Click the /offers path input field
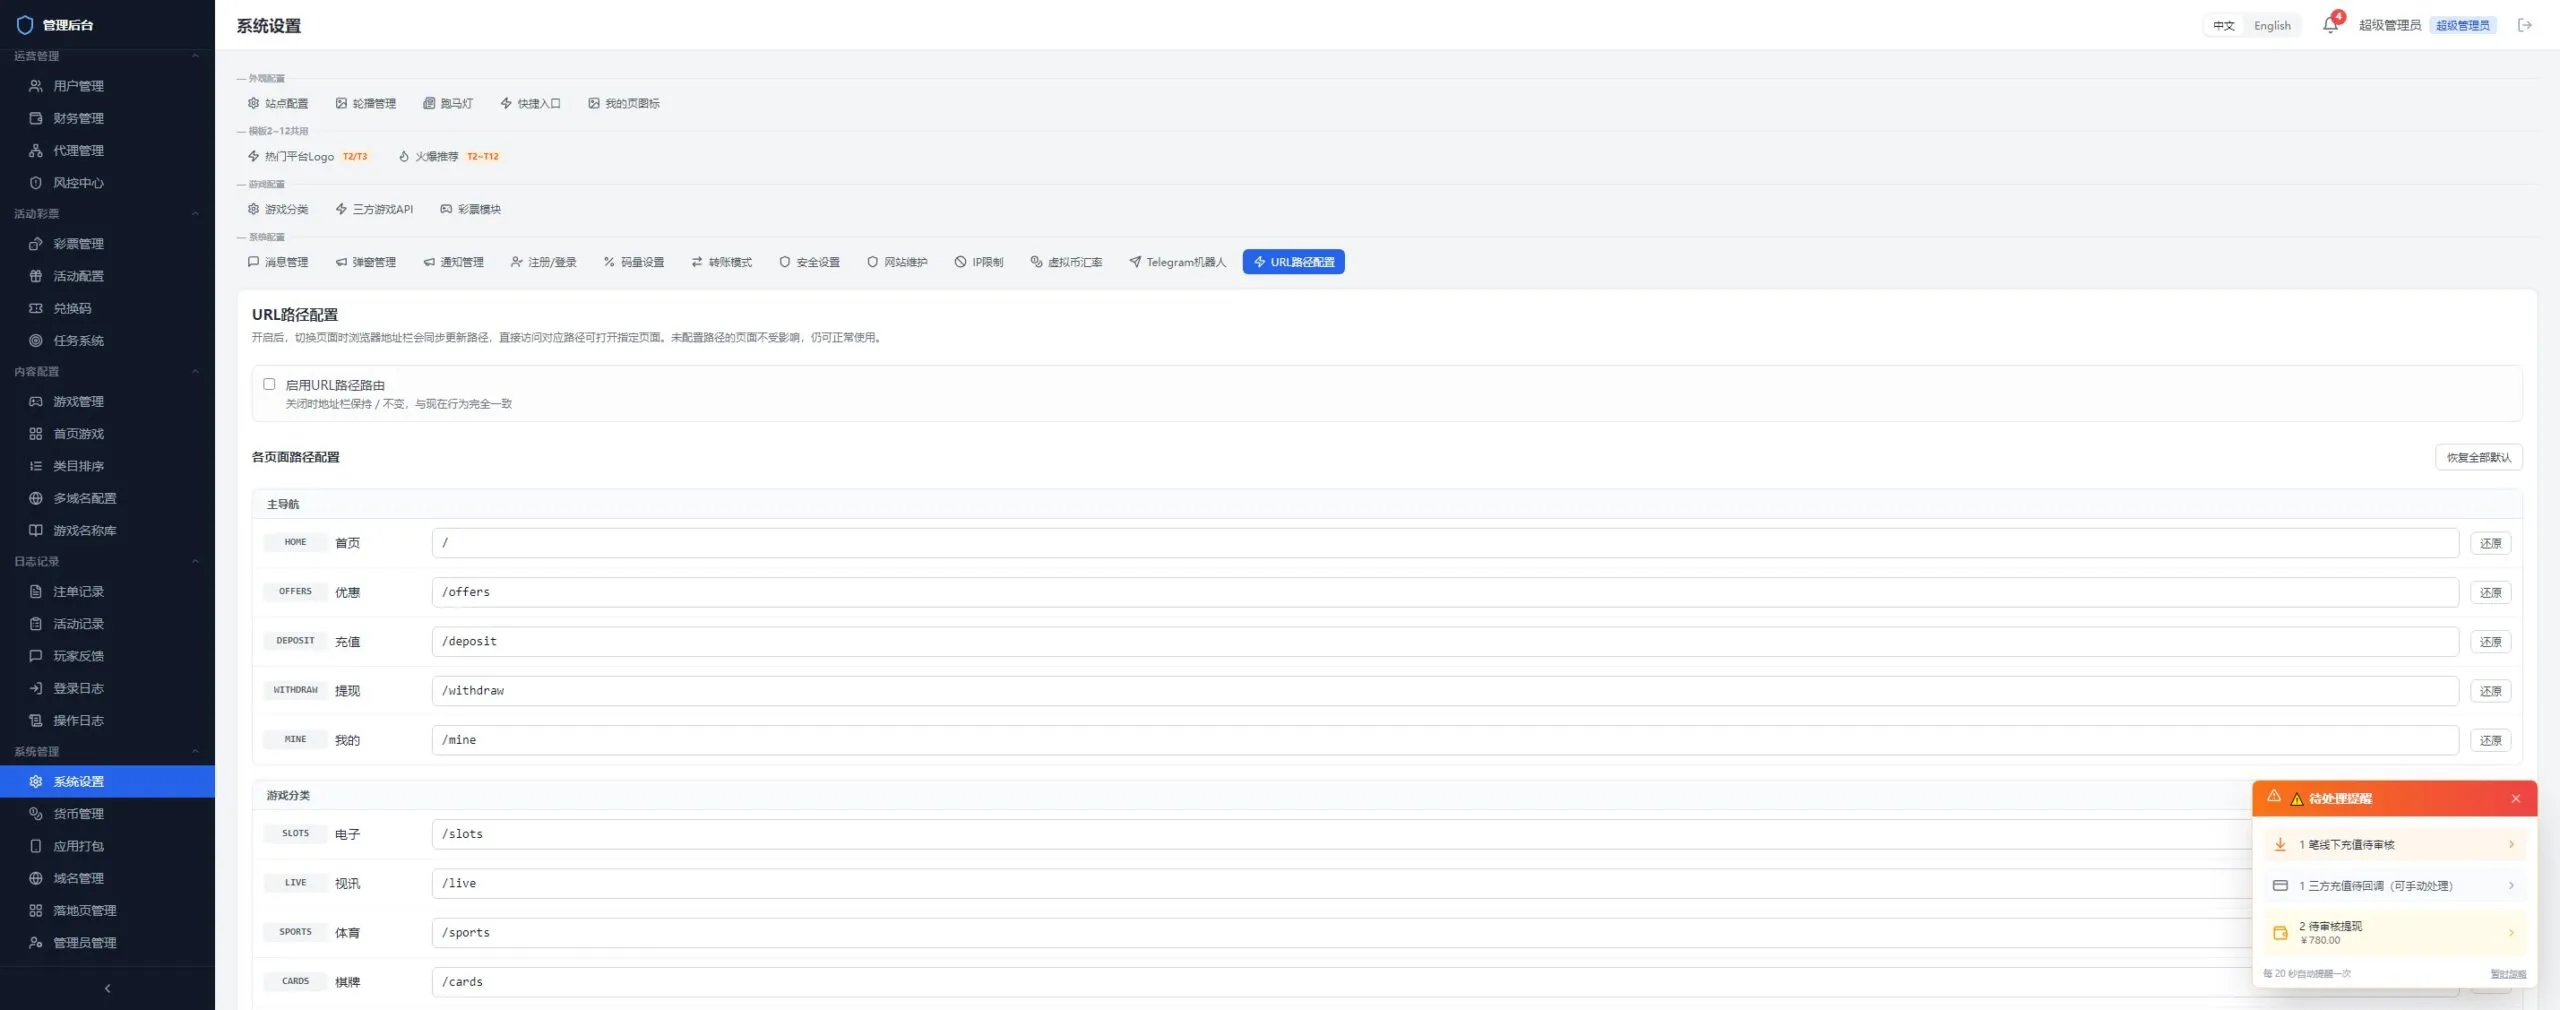2560x1010 pixels. point(1445,592)
